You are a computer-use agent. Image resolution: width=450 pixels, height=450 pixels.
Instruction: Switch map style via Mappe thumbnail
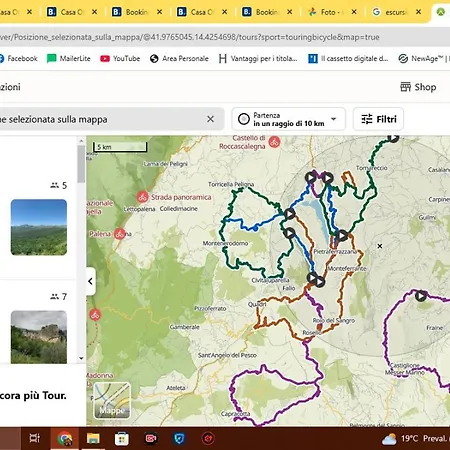(x=112, y=401)
